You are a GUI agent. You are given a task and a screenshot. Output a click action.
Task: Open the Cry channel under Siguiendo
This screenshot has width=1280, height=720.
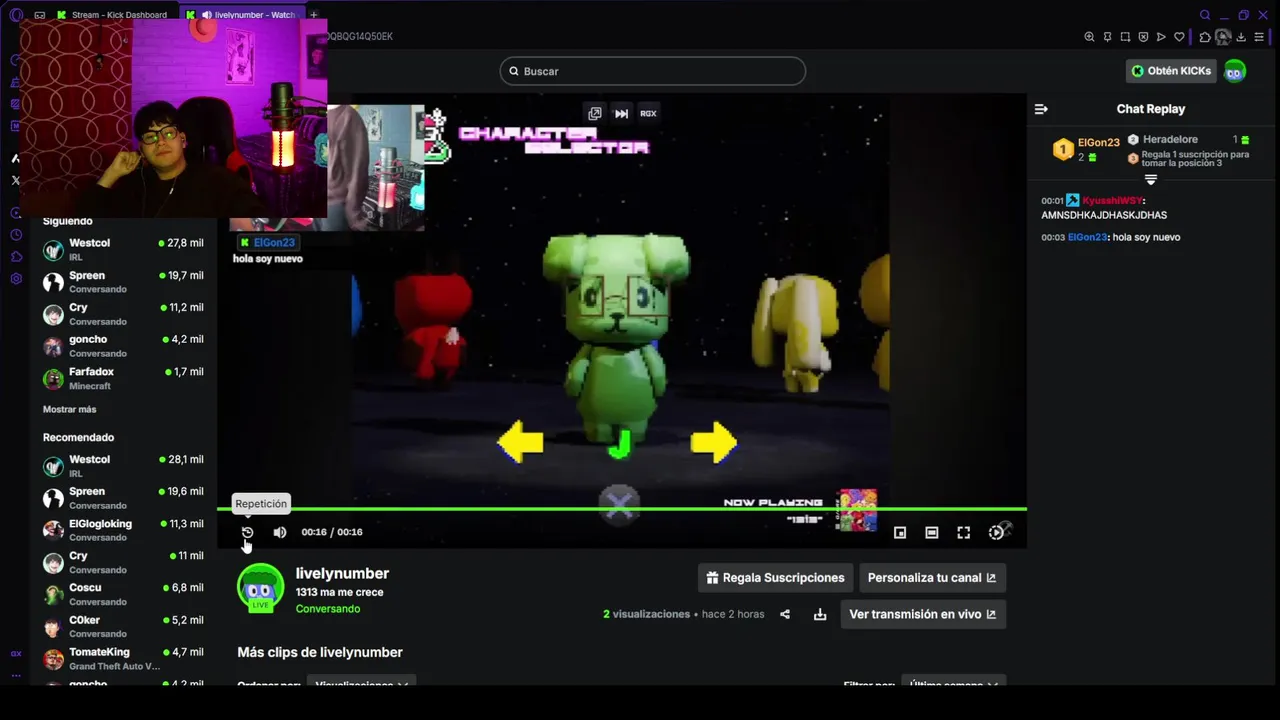123,314
